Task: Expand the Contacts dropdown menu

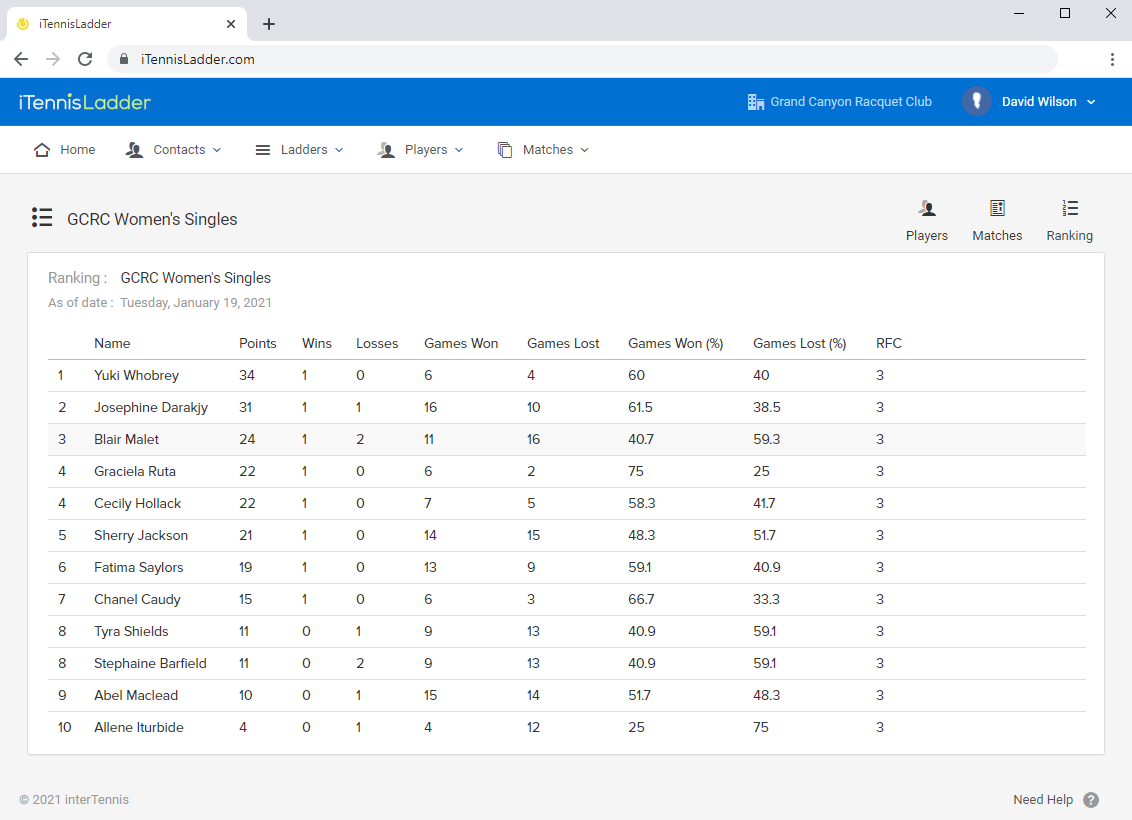Action: tap(173, 150)
